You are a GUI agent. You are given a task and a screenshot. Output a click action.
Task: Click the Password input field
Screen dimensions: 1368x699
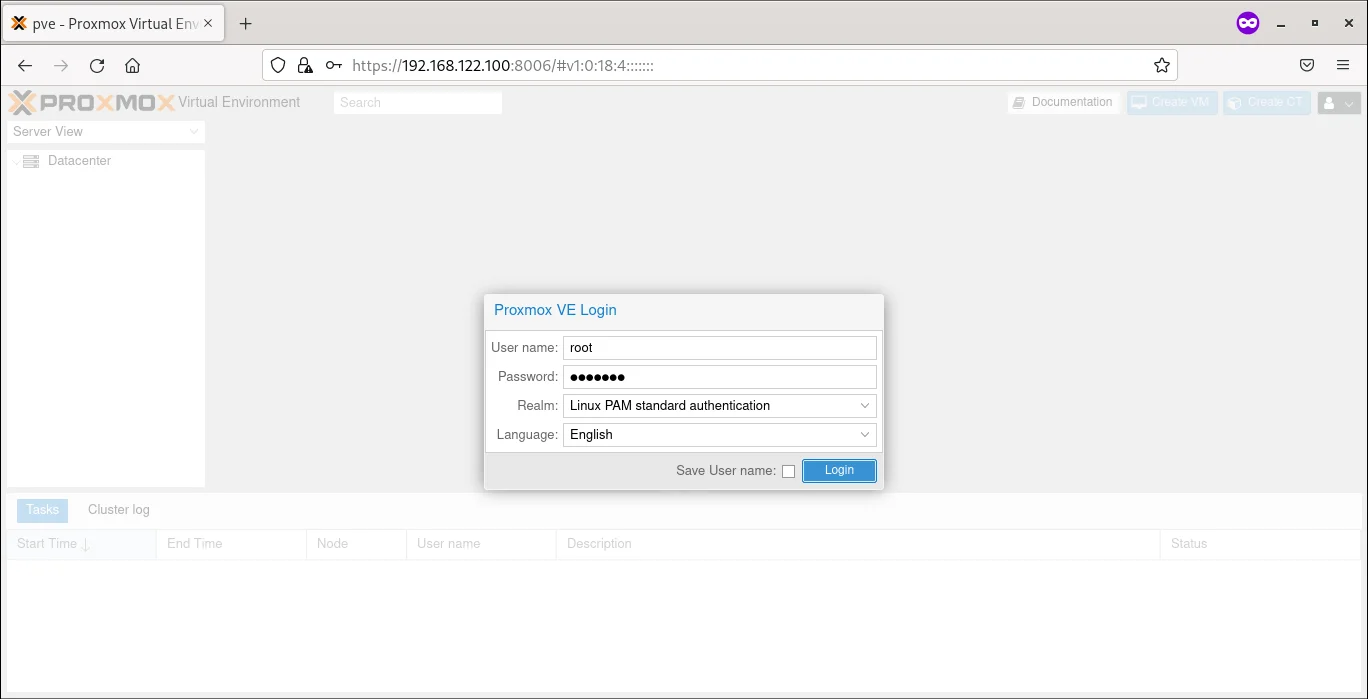[x=720, y=377]
